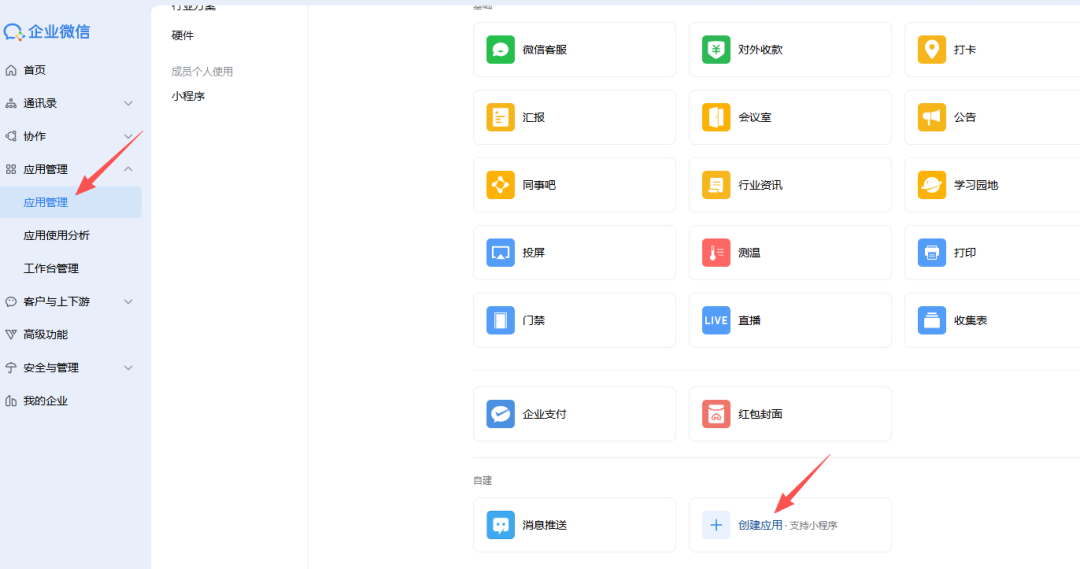Expand the 通讯录 chevron

[128, 103]
